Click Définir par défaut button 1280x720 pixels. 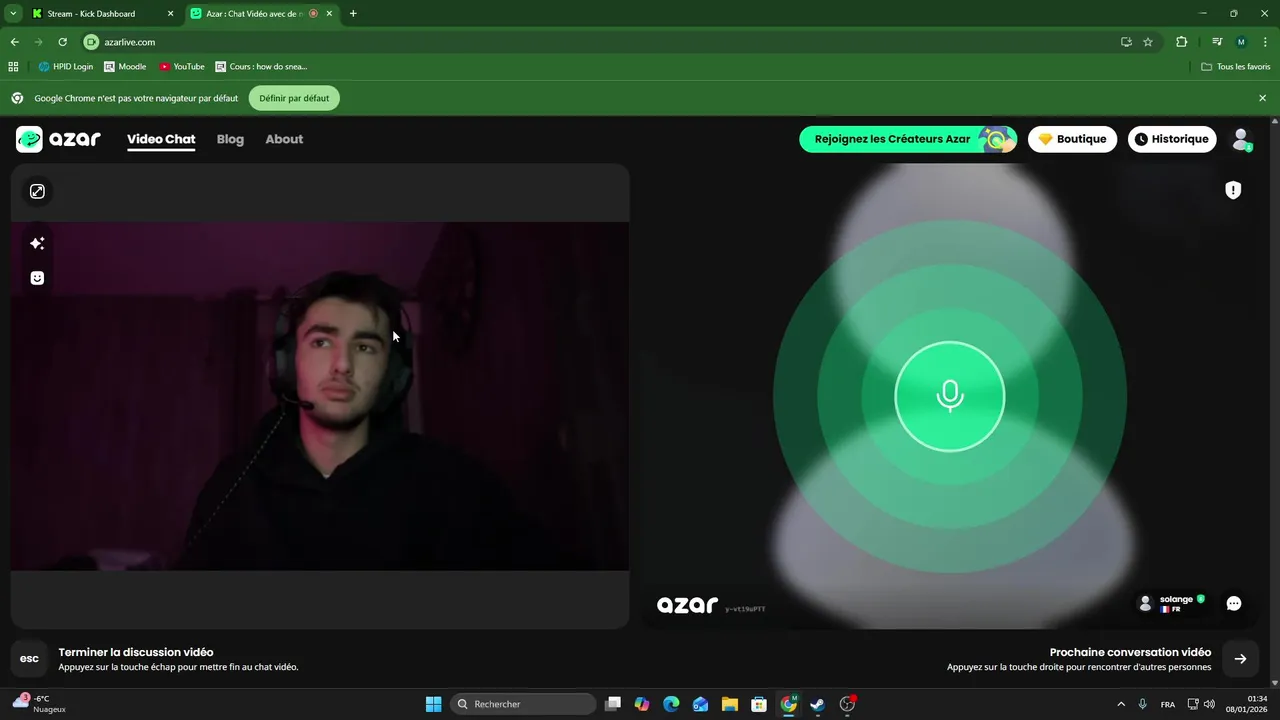point(294,98)
